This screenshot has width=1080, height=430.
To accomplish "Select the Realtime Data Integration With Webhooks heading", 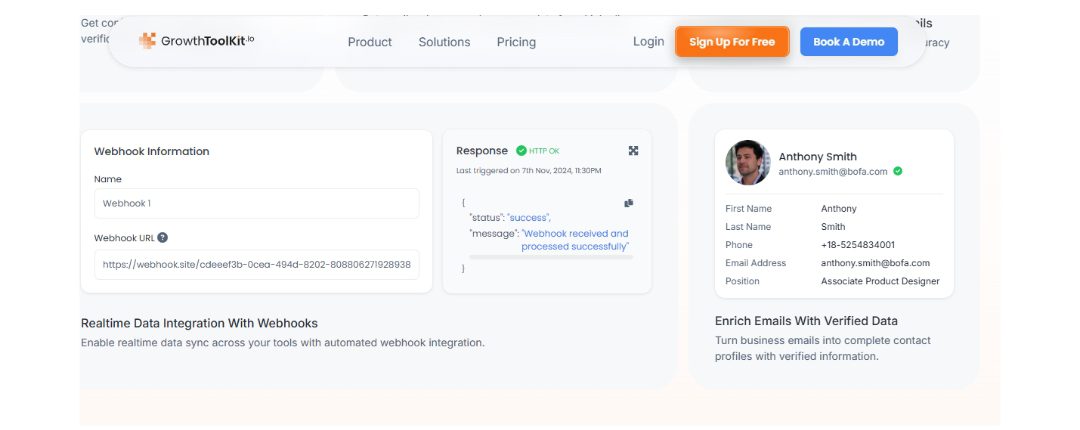I will pos(199,323).
